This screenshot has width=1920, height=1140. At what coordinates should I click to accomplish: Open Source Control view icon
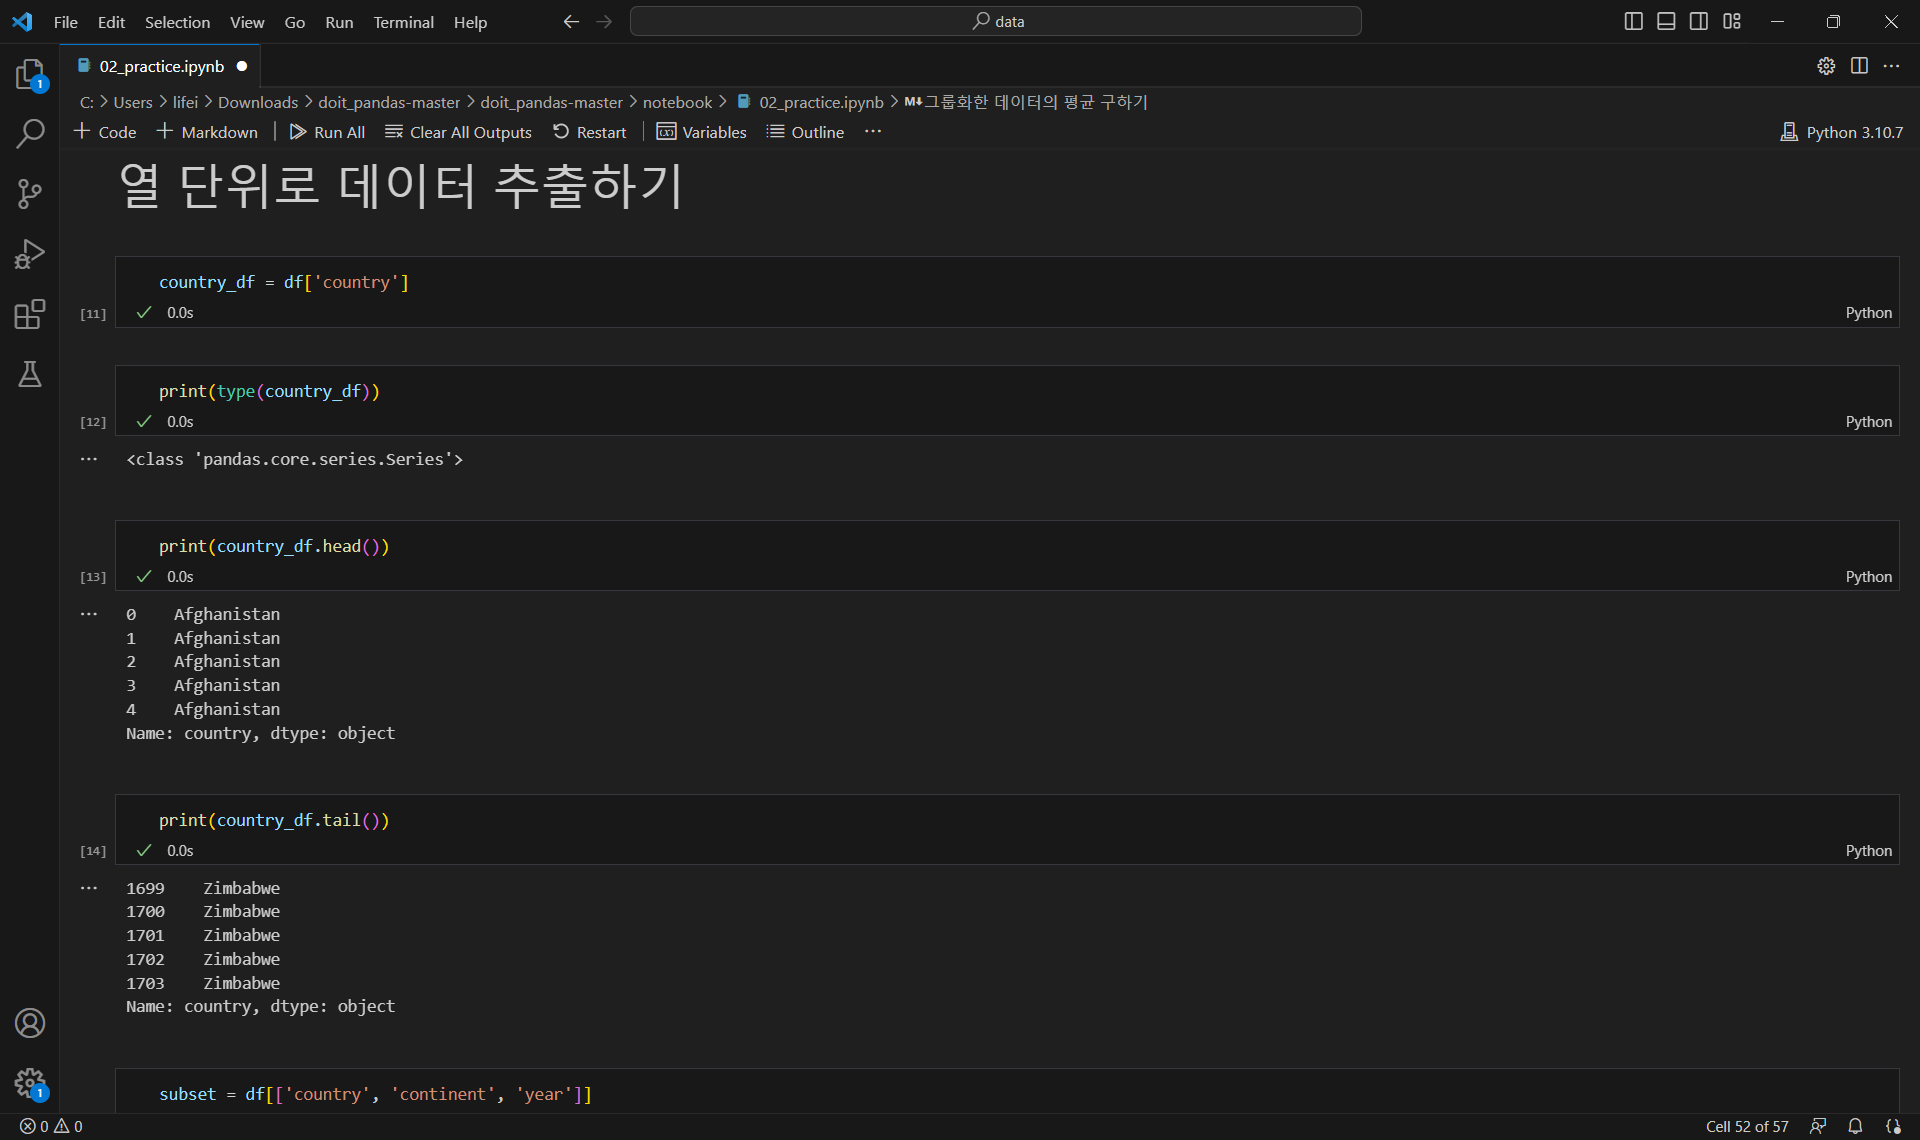[x=30, y=193]
